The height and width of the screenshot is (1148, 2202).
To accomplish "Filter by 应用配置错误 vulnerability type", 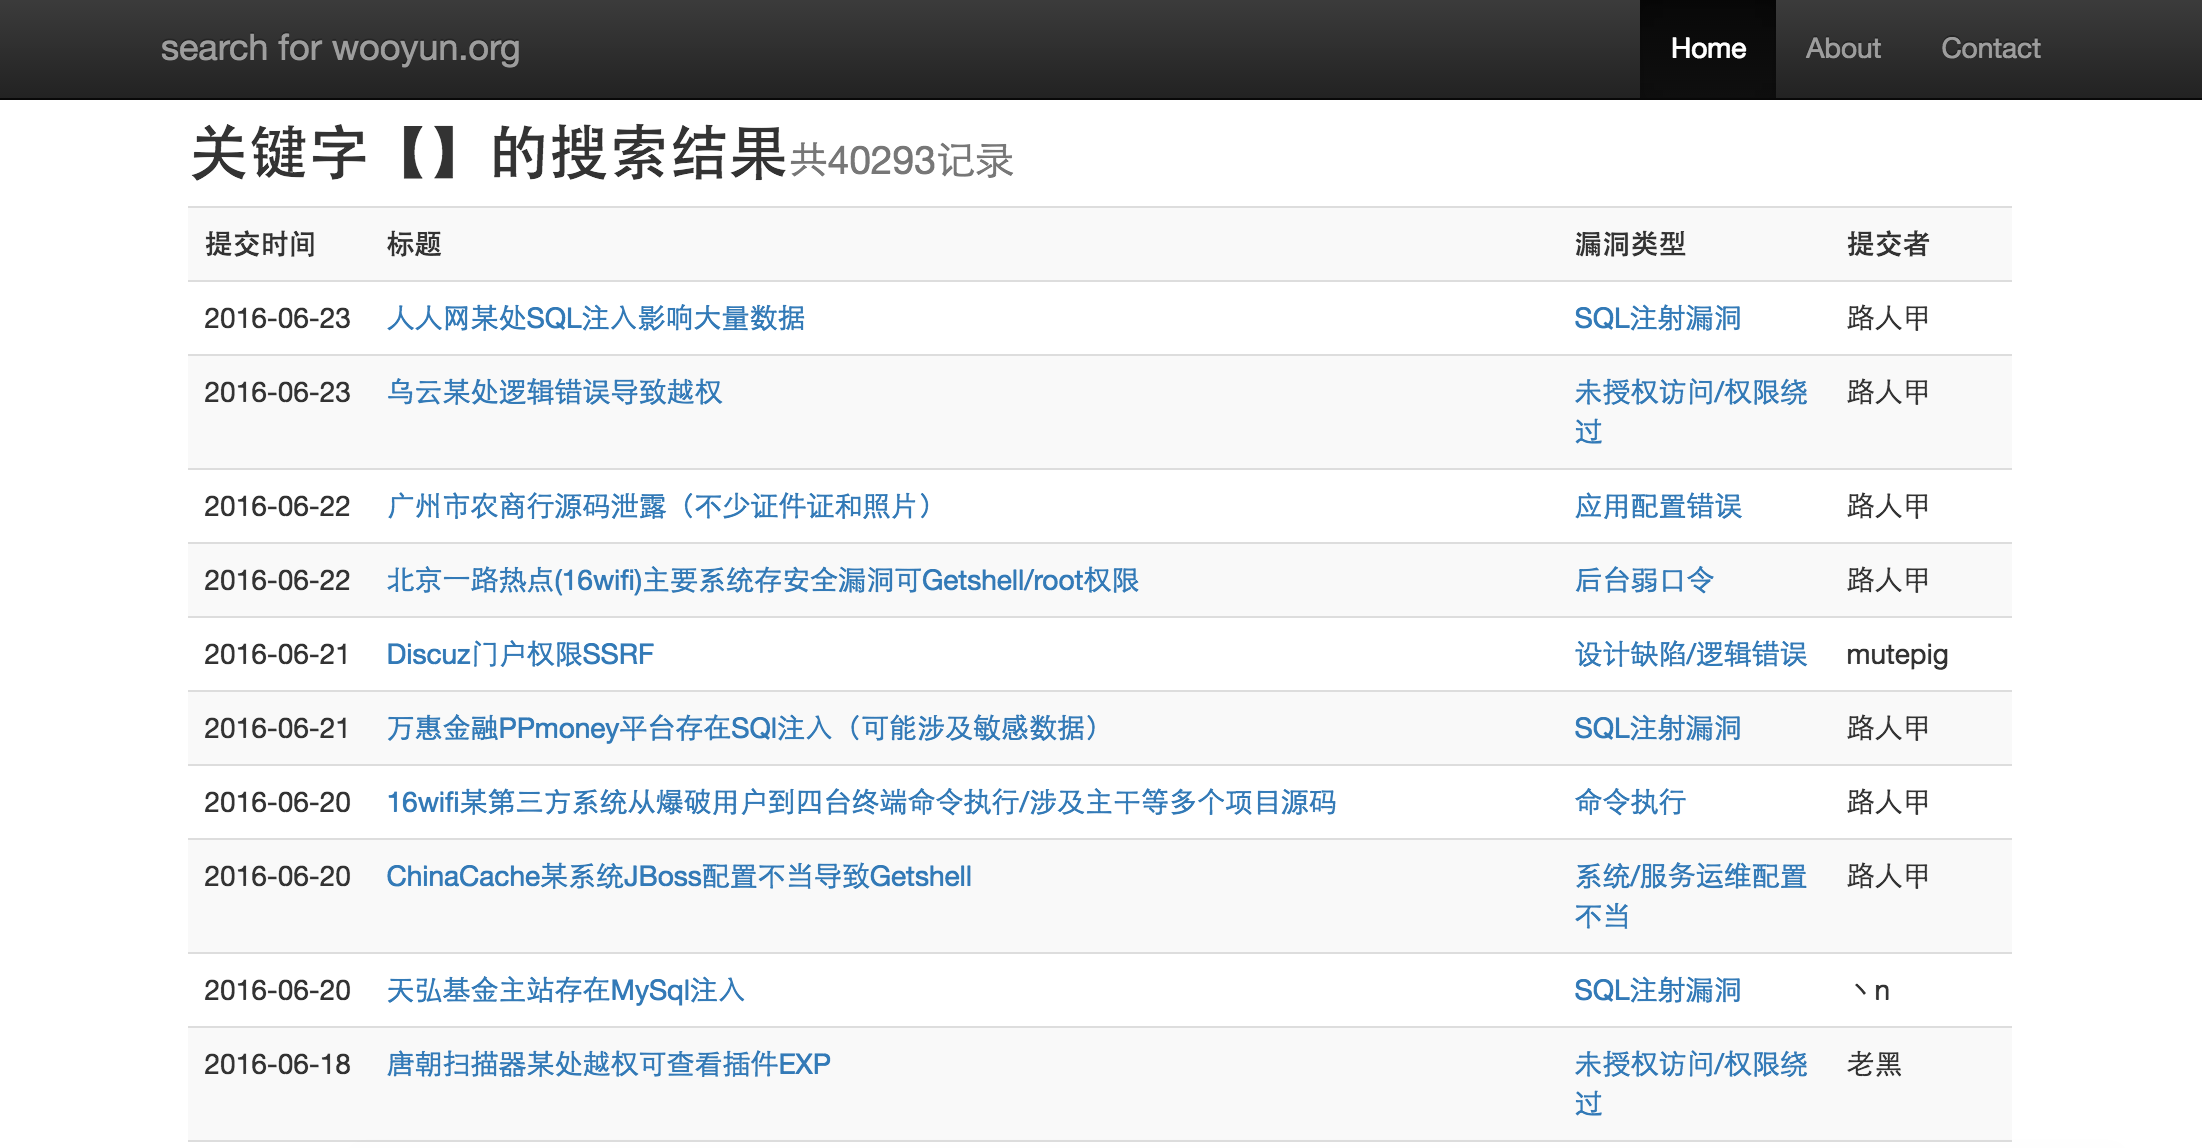I will 1657,507.
